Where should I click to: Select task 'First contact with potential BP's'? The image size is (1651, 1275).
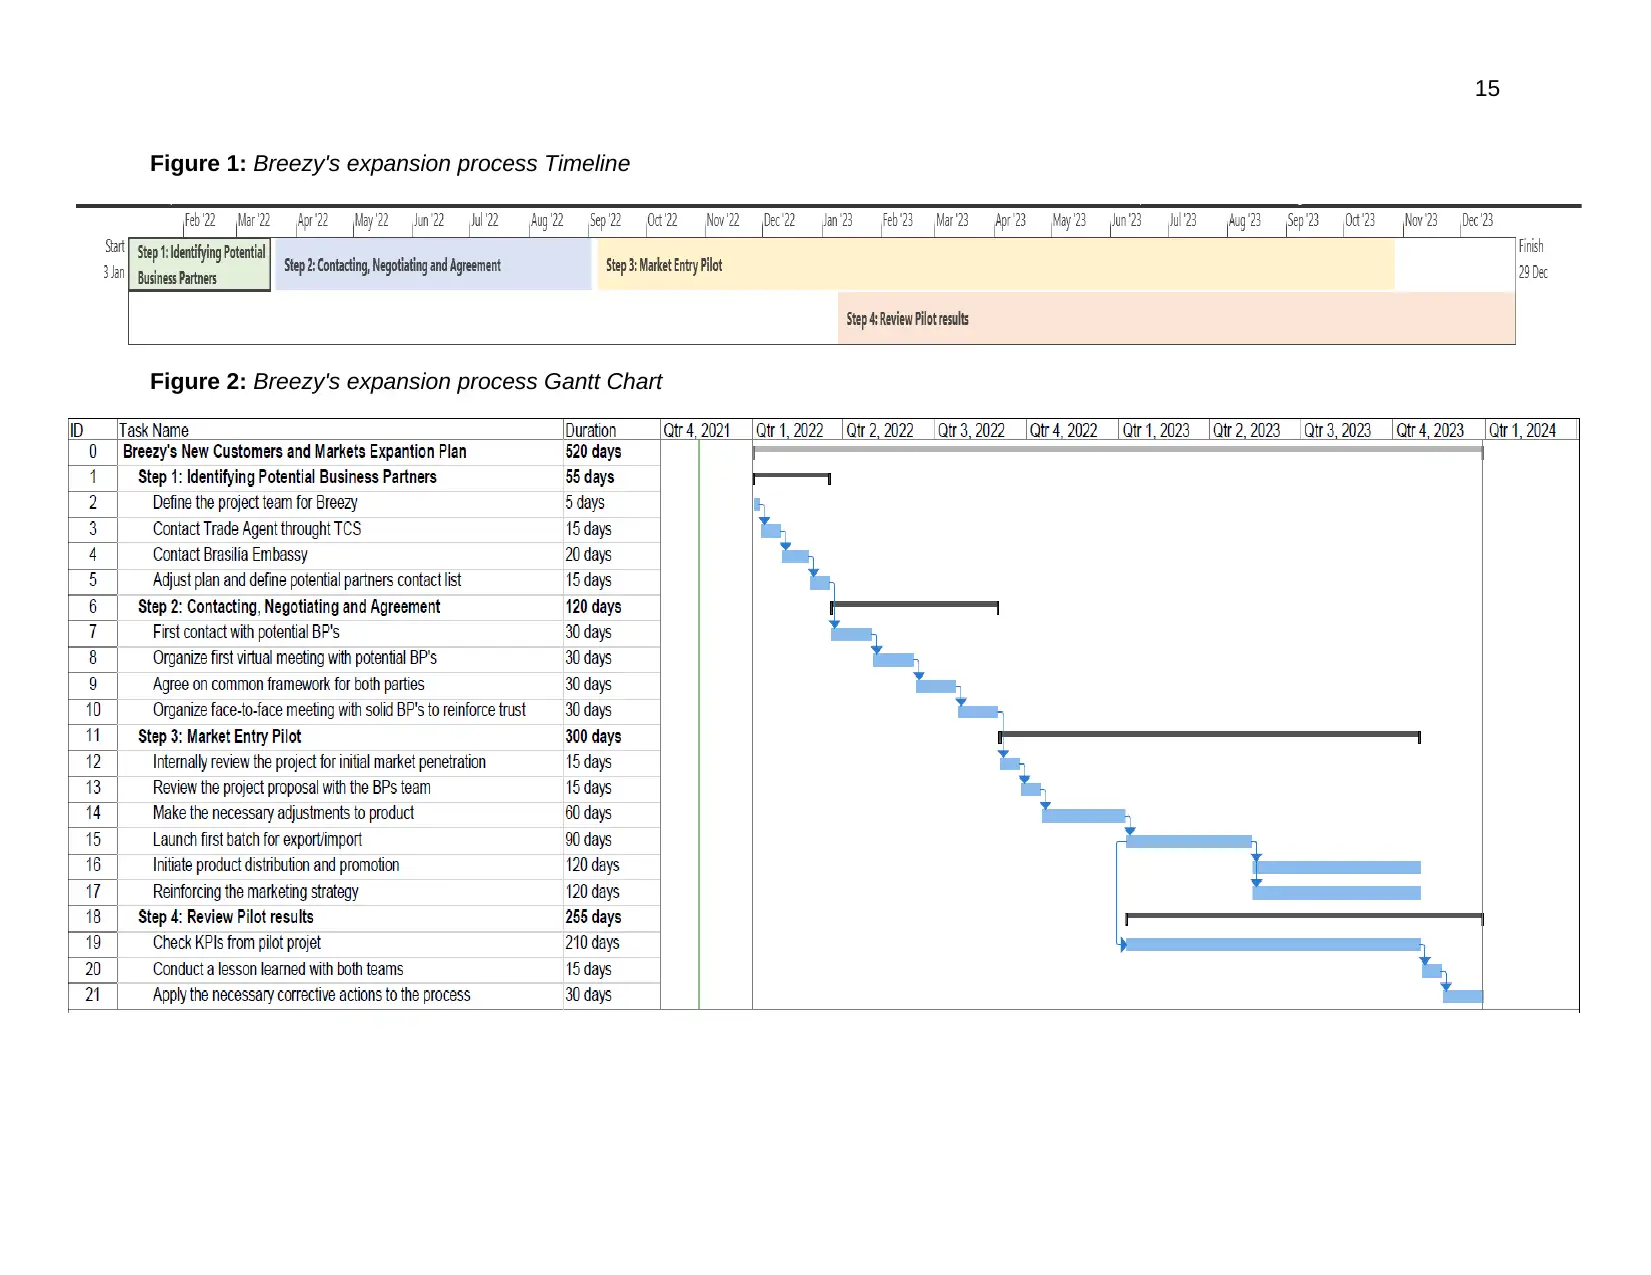pos(246,632)
